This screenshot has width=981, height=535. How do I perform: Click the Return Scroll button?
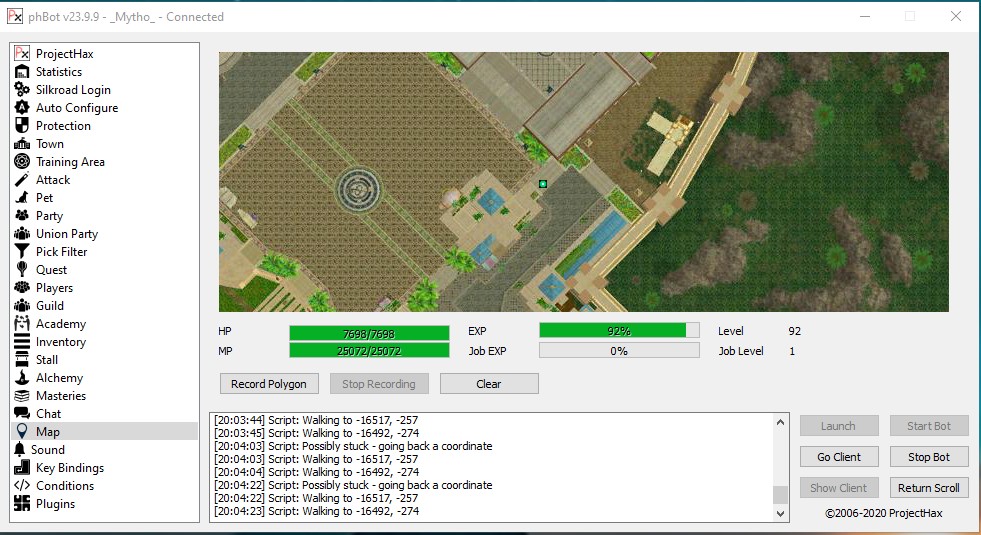928,488
